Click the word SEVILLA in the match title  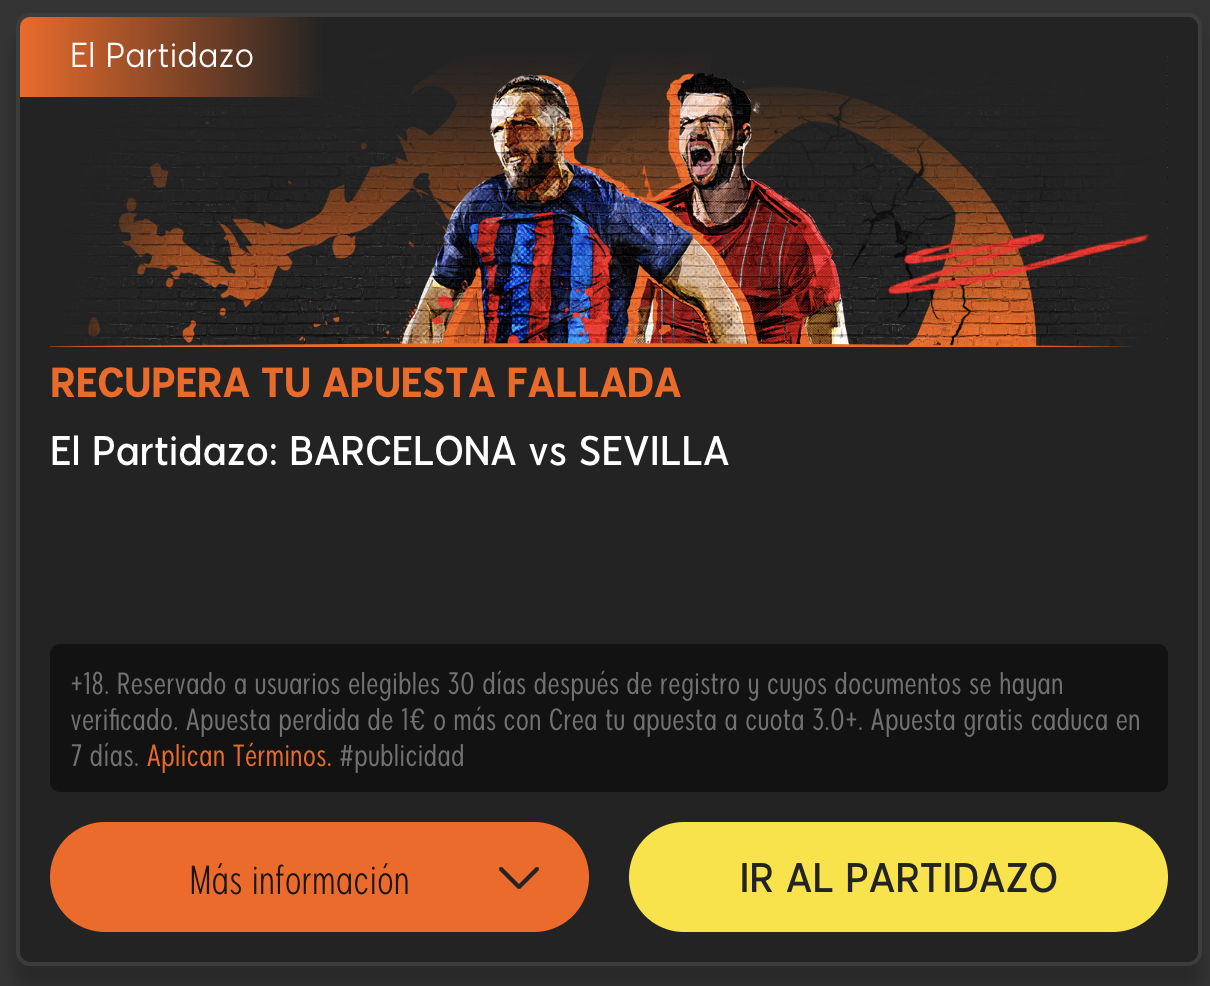654,452
